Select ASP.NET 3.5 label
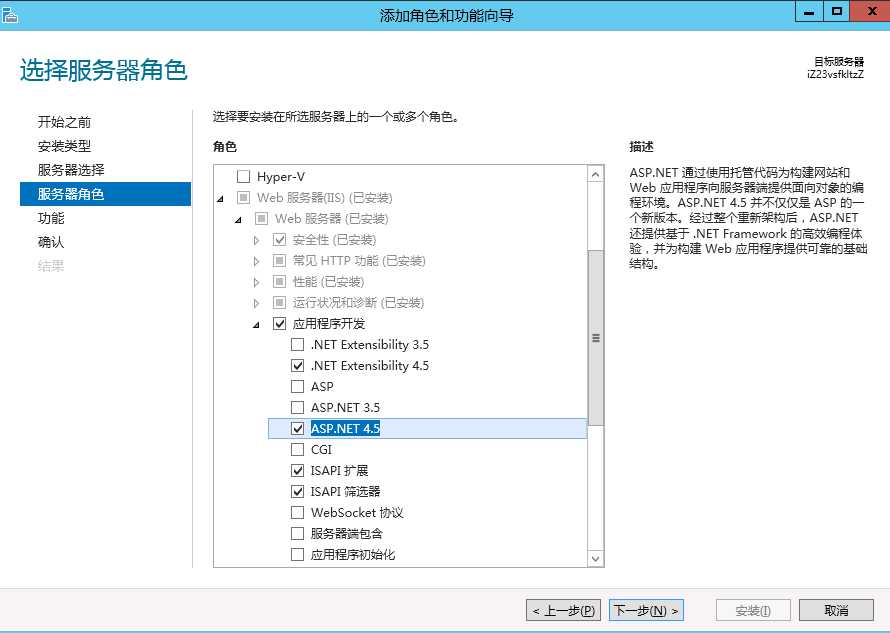890x633 pixels. point(345,408)
